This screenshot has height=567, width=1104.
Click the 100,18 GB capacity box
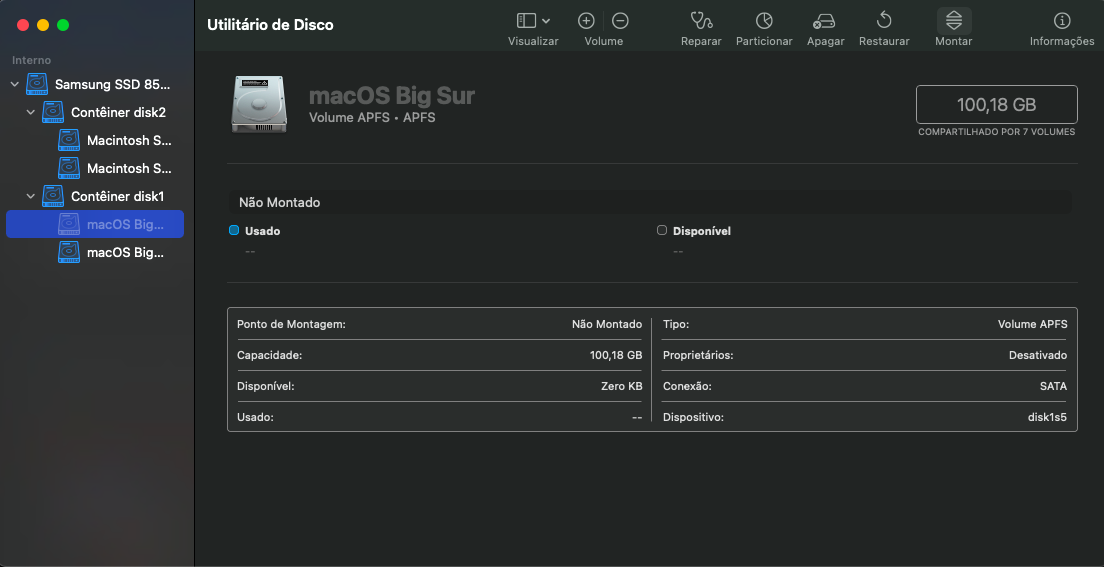pyautogui.click(x=996, y=105)
